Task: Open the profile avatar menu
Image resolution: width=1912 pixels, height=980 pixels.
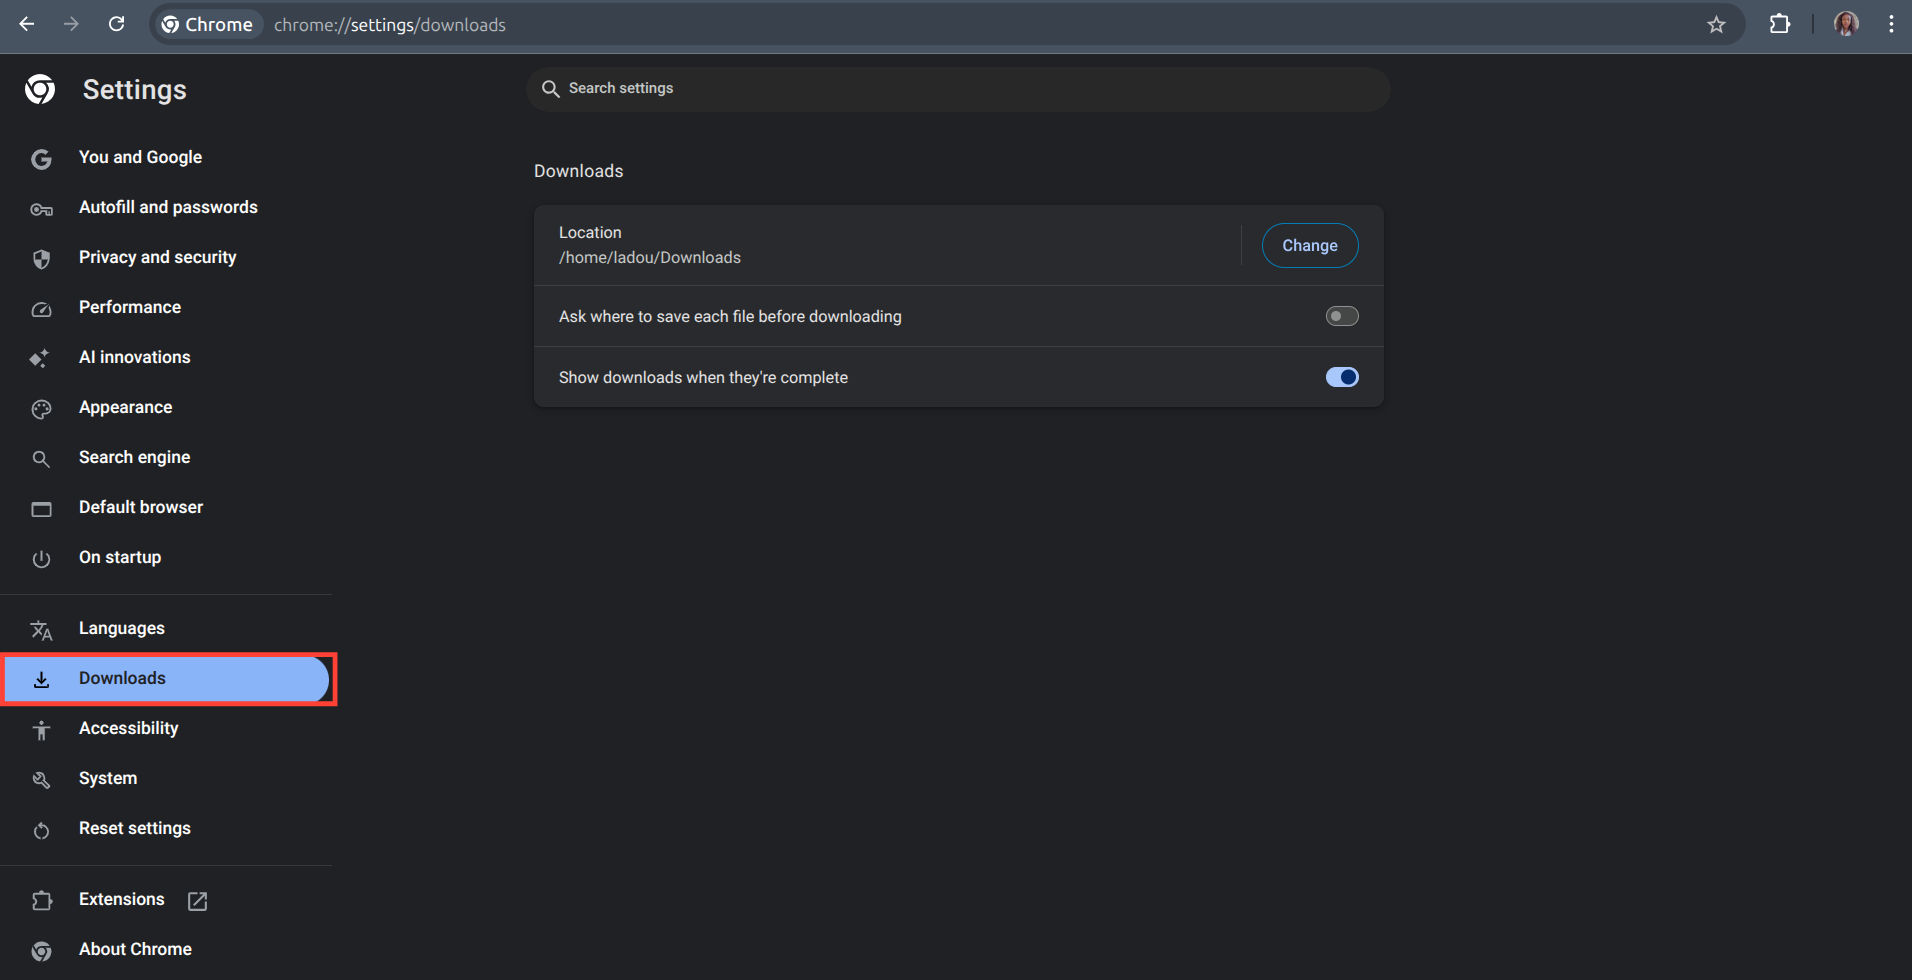Action: (x=1846, y=24)
